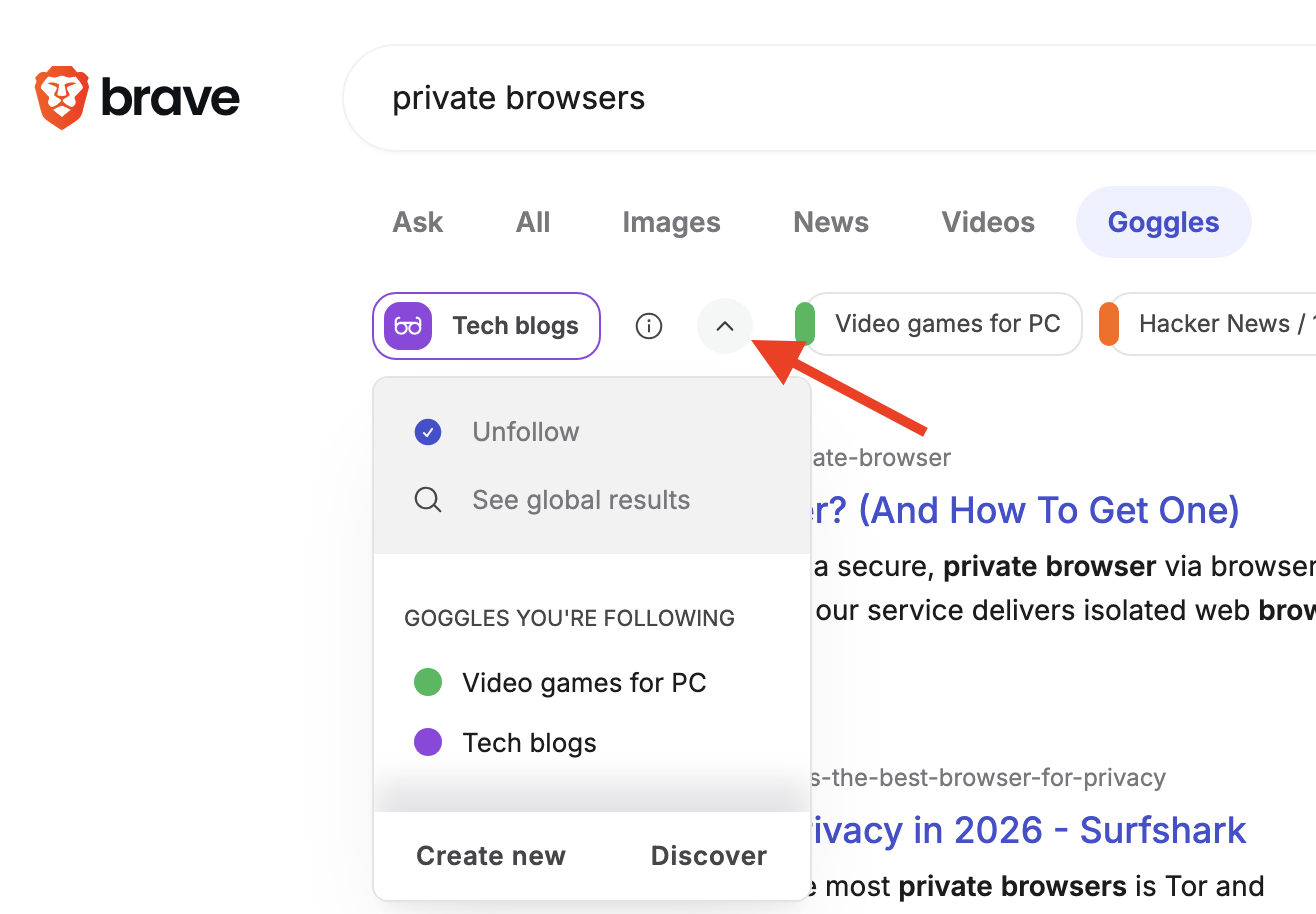Click Create new

(x=491, y=856)
